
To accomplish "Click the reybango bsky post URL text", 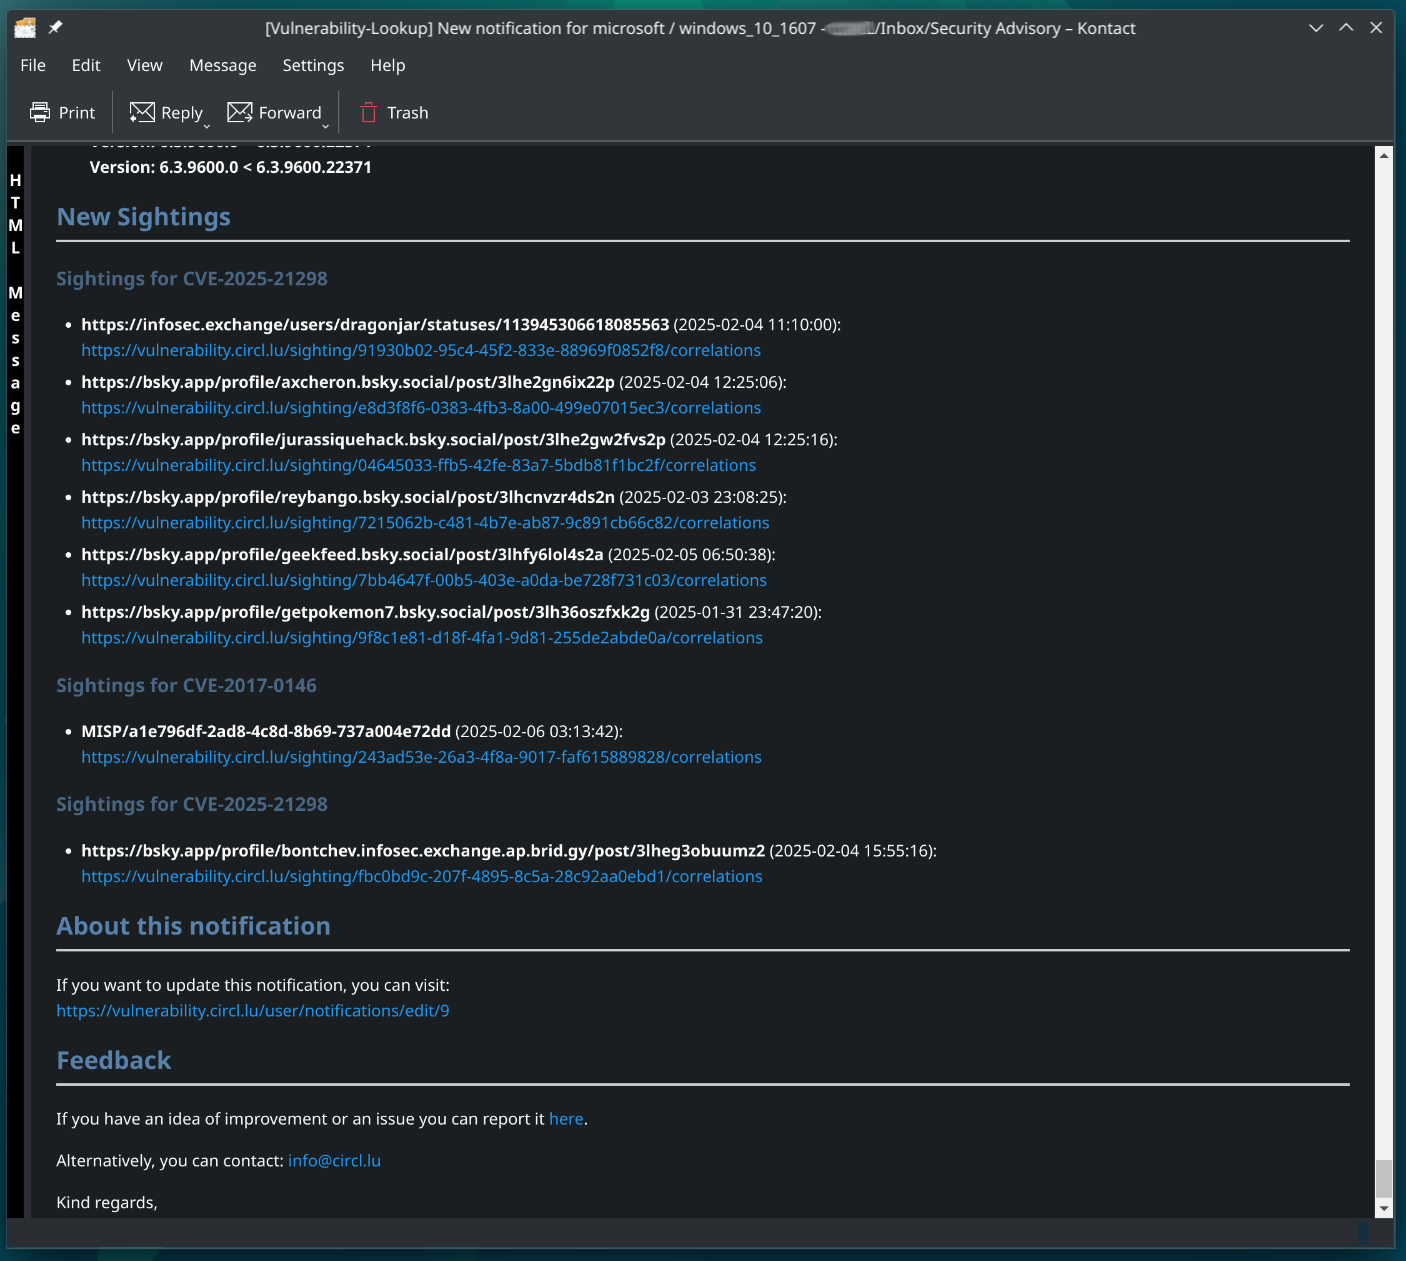I will [348, 497].
